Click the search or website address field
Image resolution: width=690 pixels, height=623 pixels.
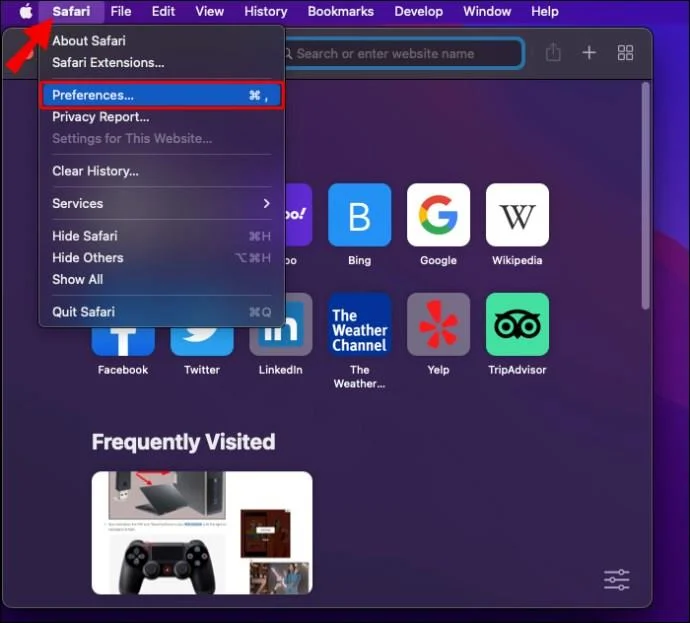coord(403,53)
